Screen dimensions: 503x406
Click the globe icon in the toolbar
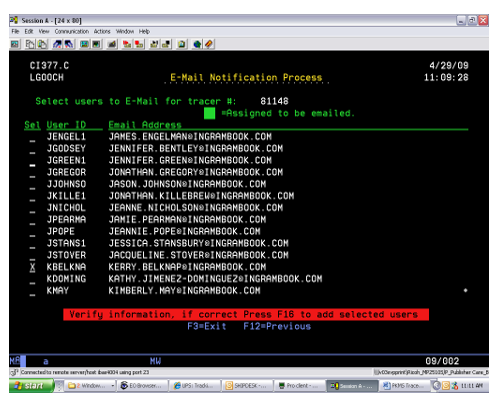coord(197,44)
